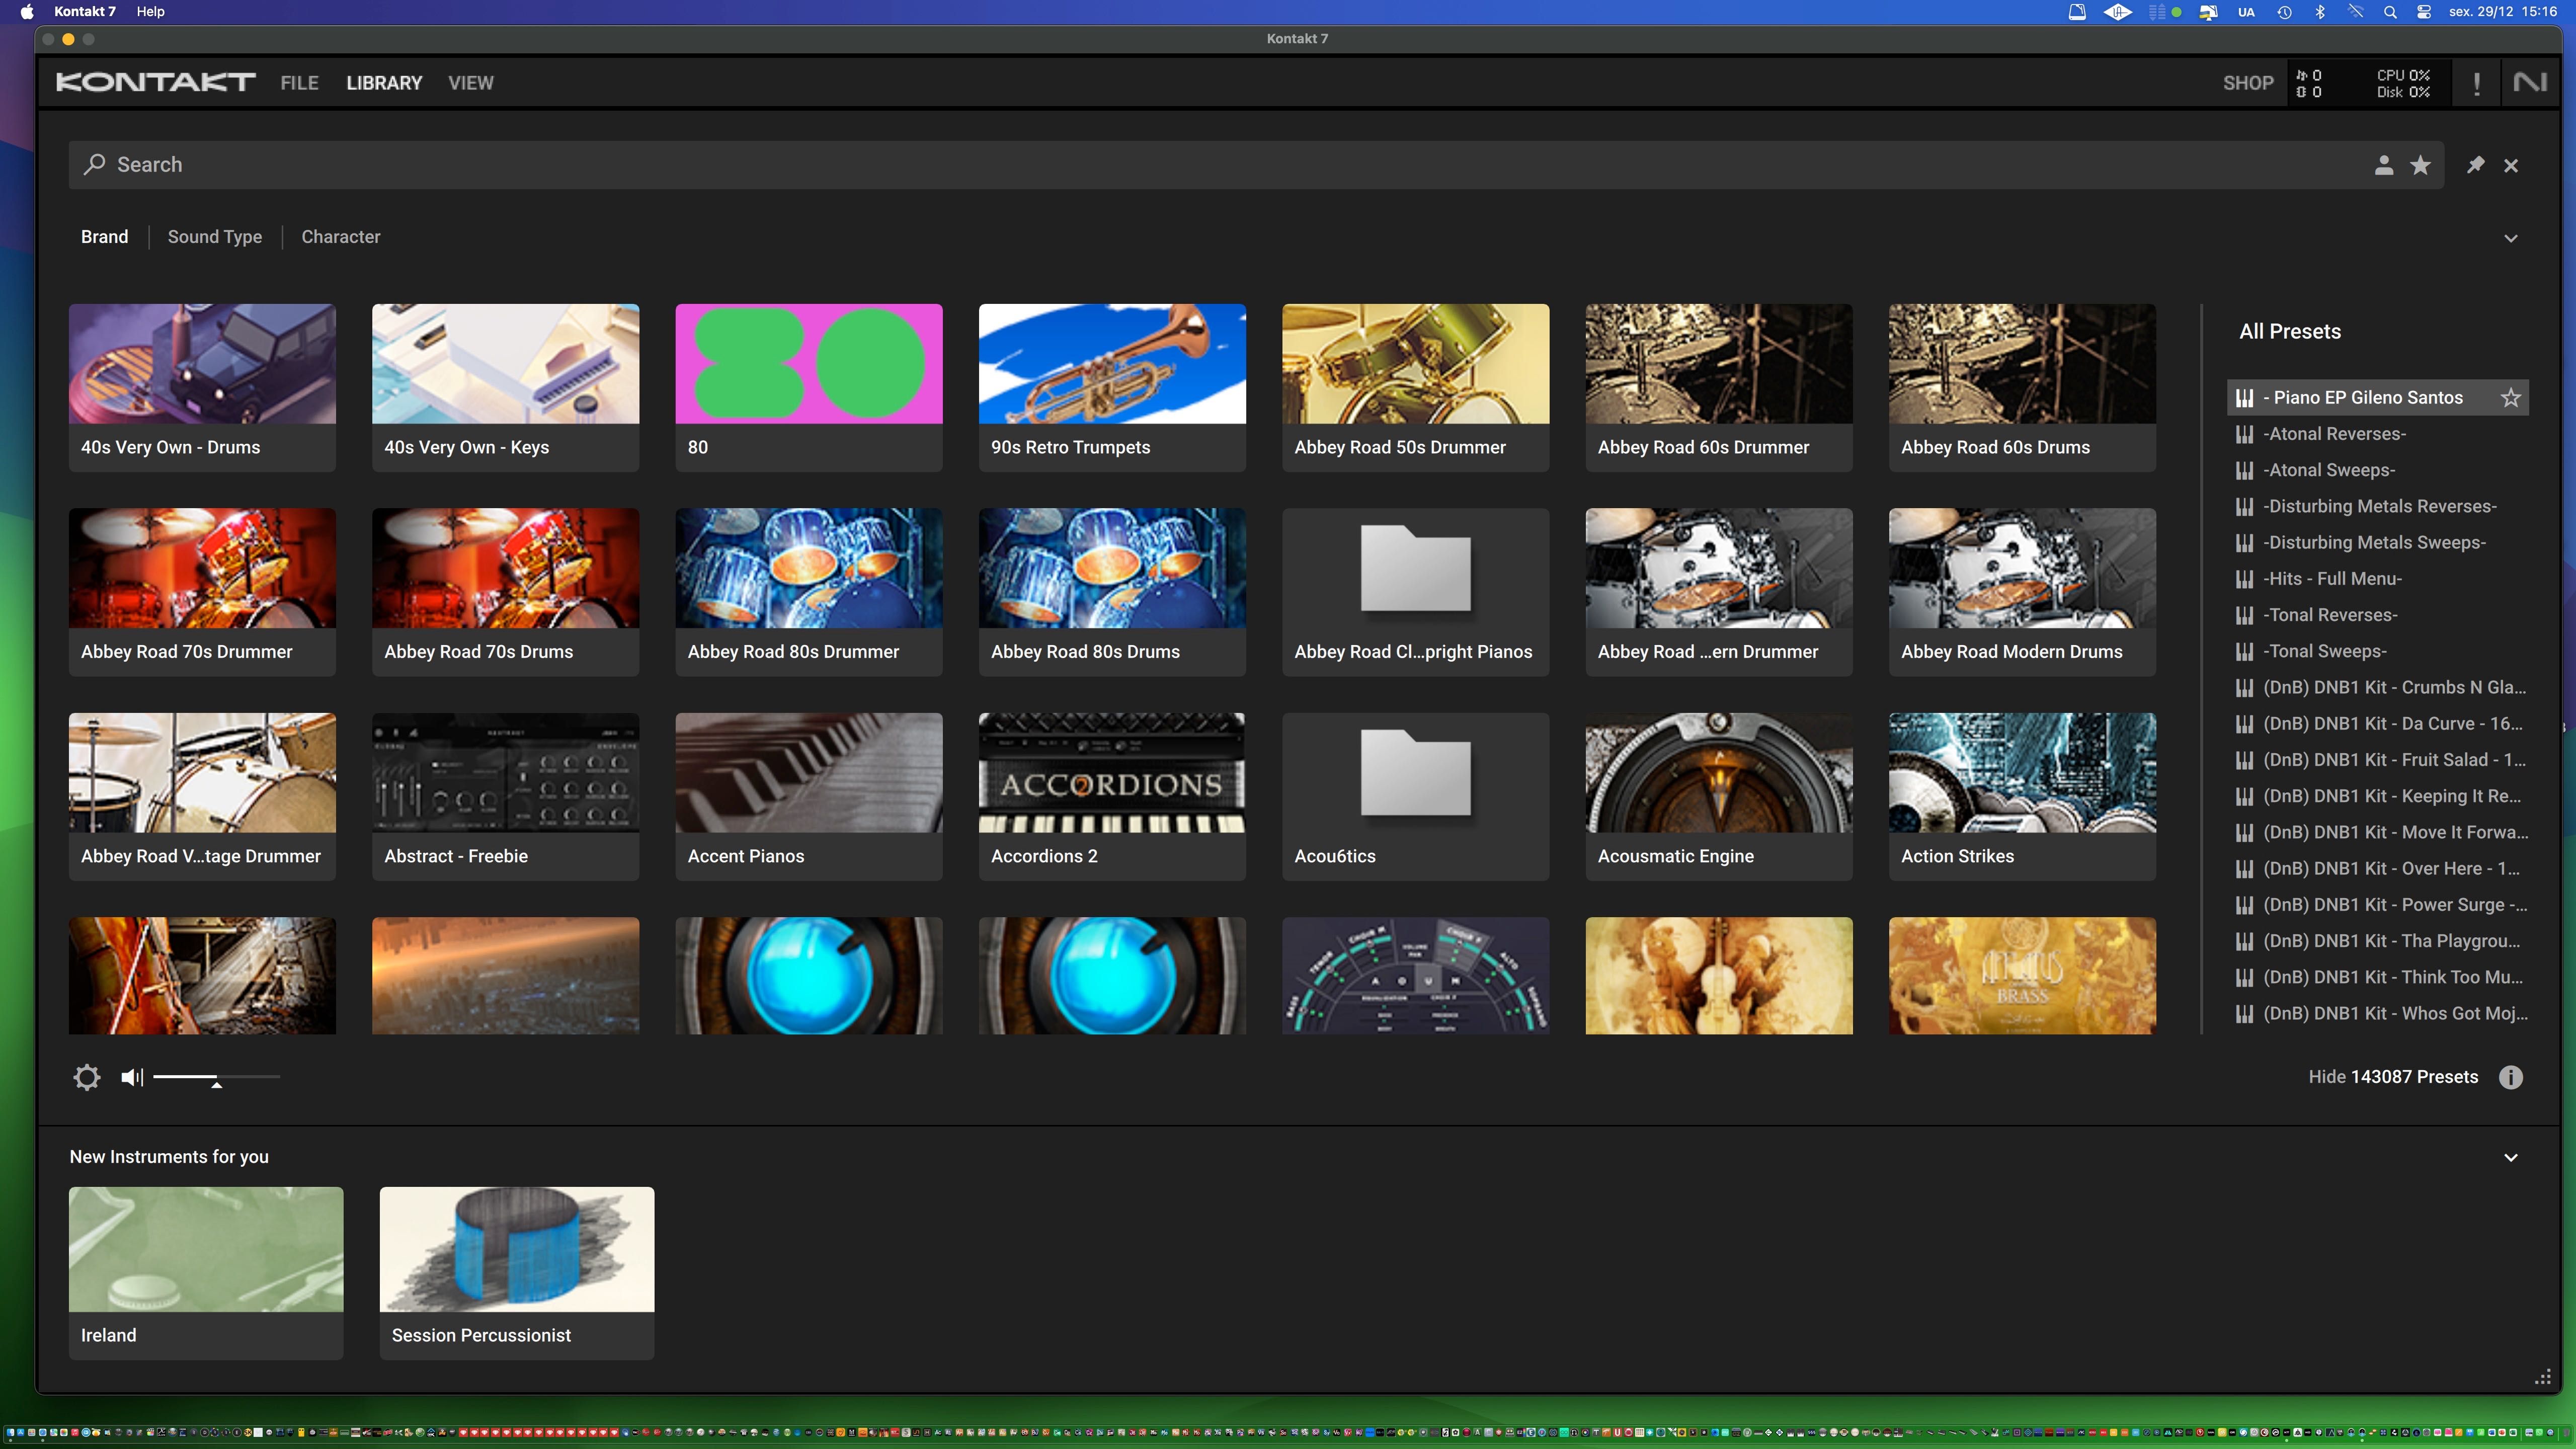Open the Session Percussionist instrument tile

click(x=517, y=1273)
